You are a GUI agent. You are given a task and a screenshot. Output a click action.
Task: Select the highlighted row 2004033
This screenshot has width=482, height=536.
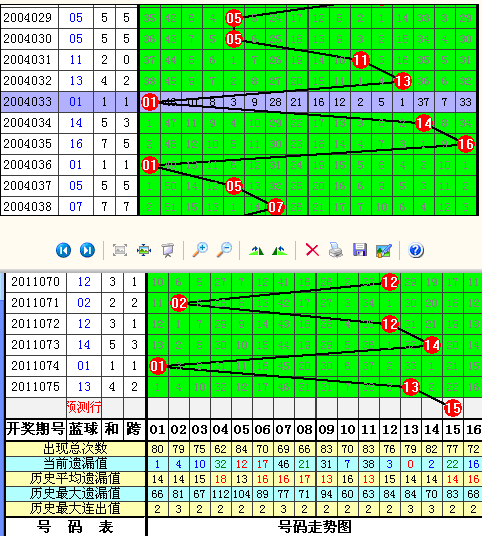[x=239, y=102]
